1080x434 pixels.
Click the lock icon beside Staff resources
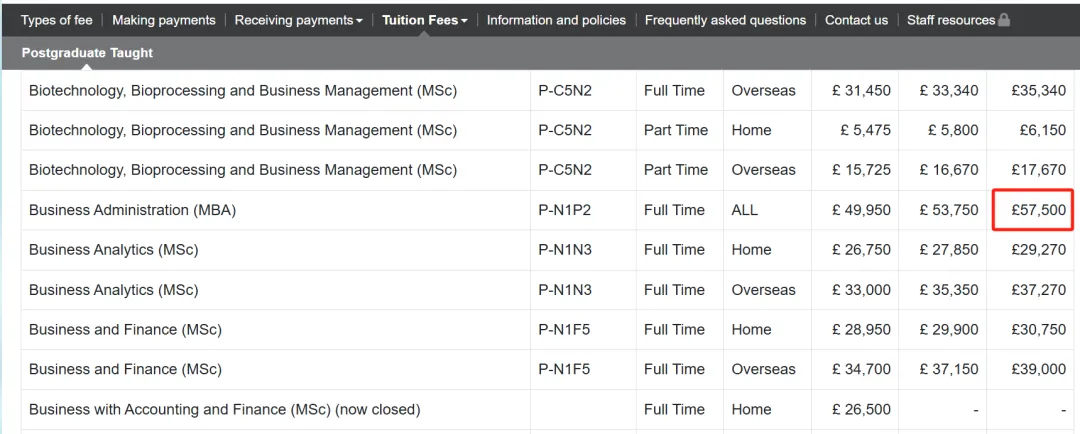point(1004,20)
